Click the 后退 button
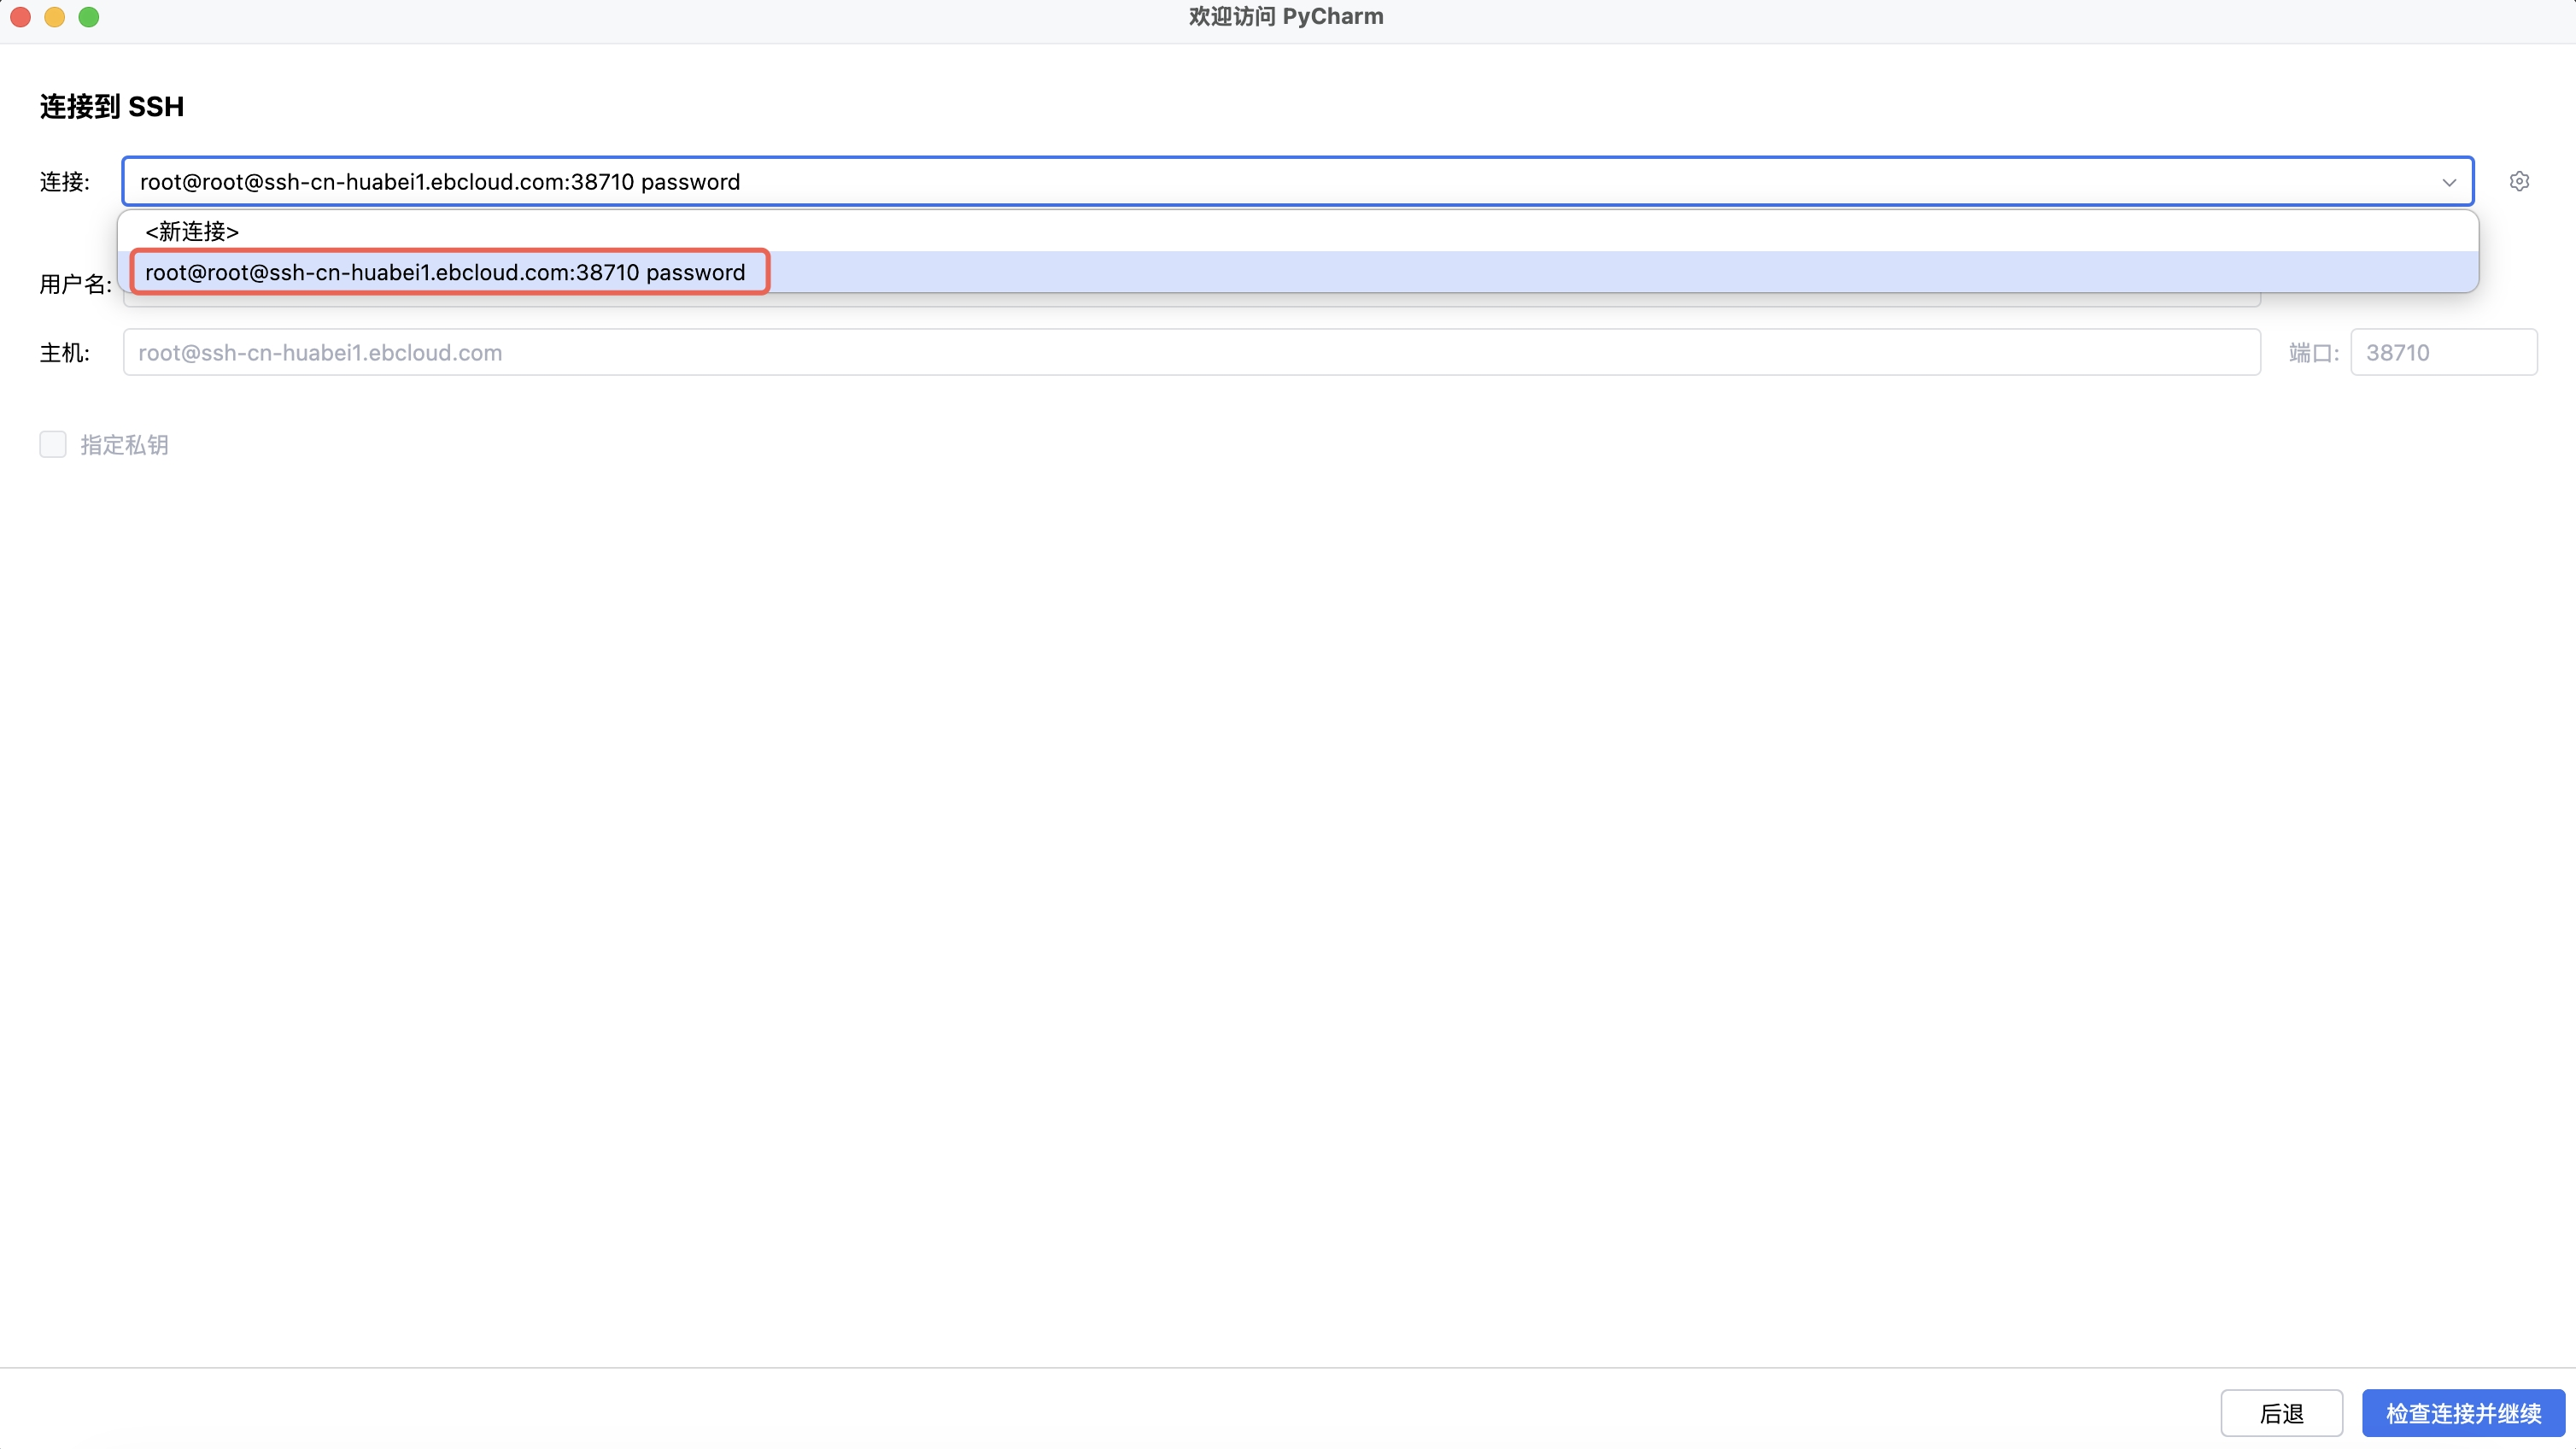 2281,1412
